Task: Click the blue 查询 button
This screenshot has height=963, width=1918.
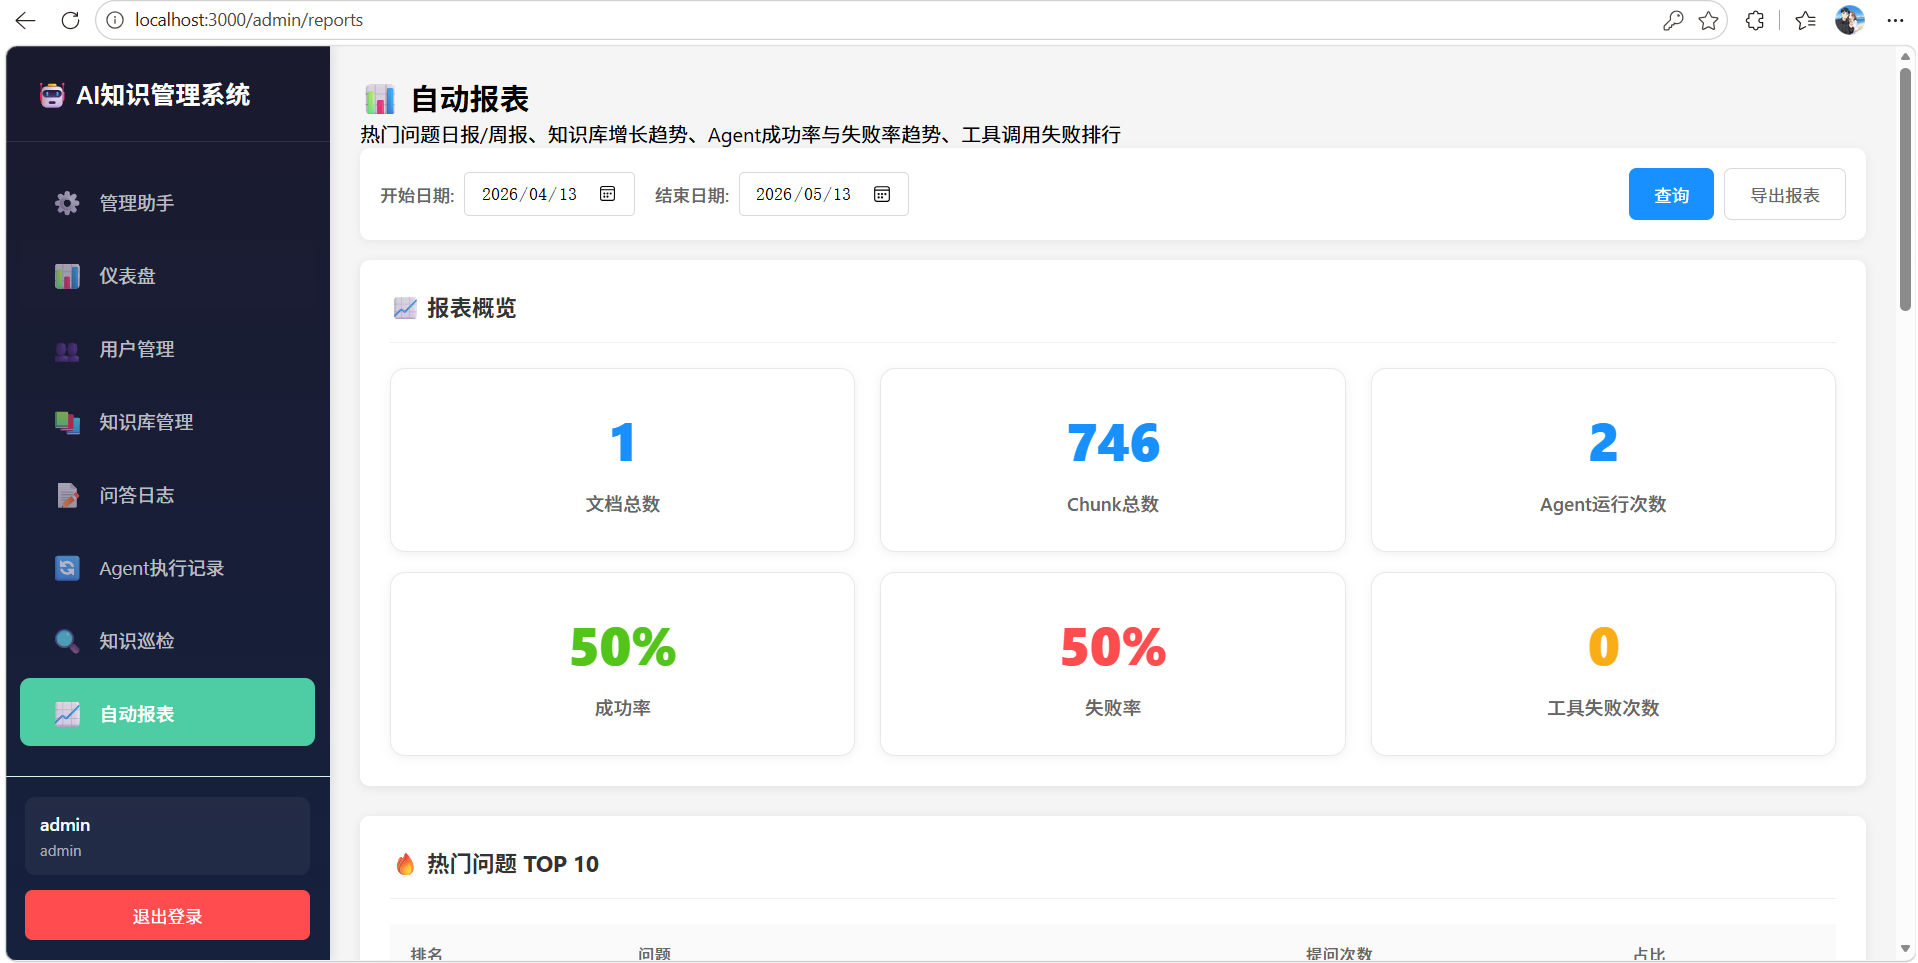Action: [1671, 194]
